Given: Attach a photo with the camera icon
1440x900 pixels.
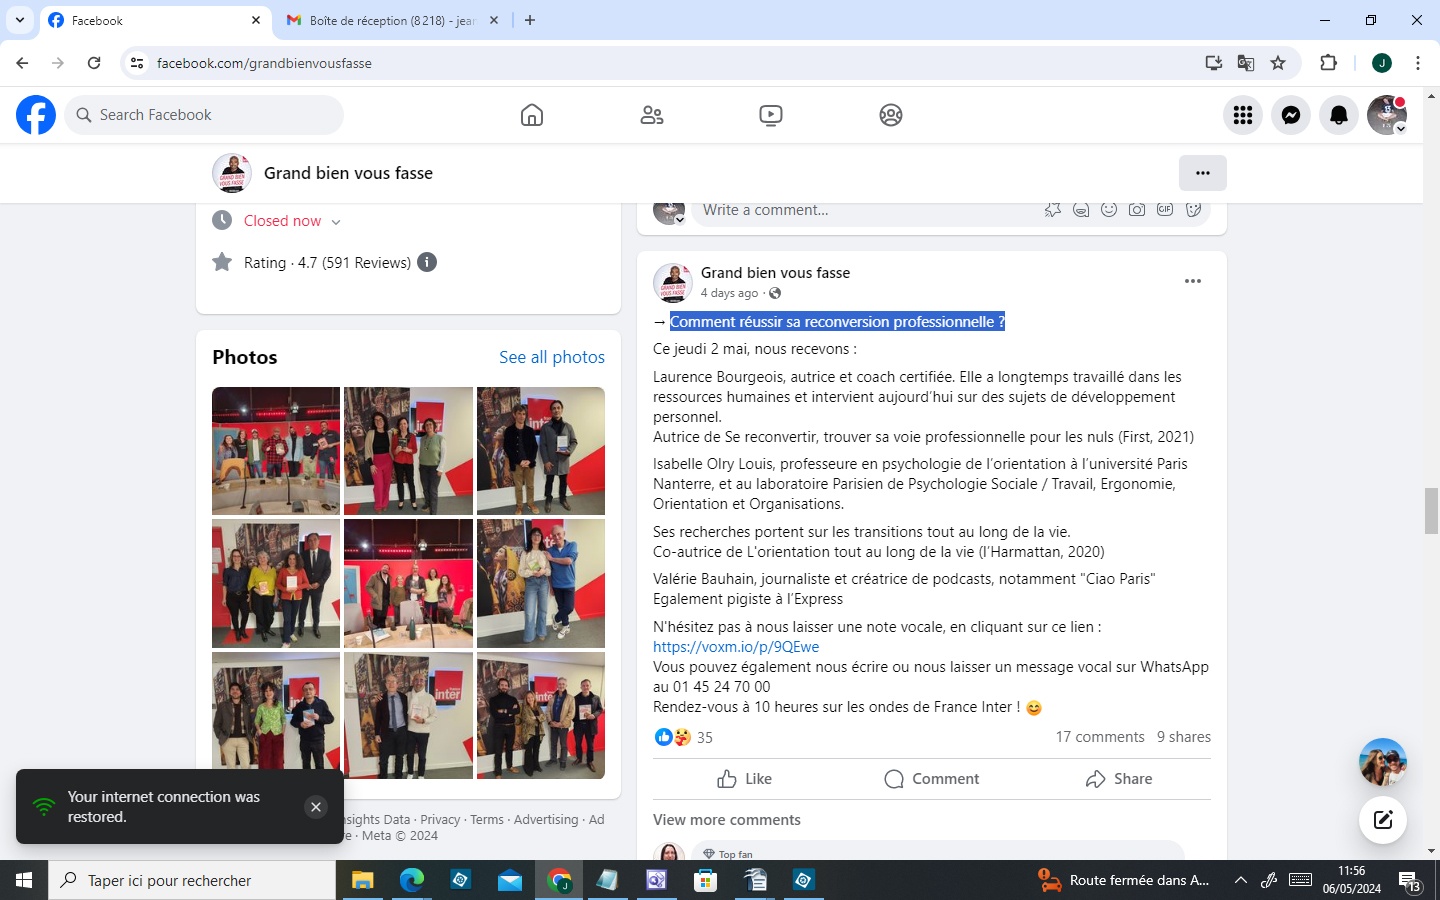Looking at the screenshot, I should (1137, 210).
